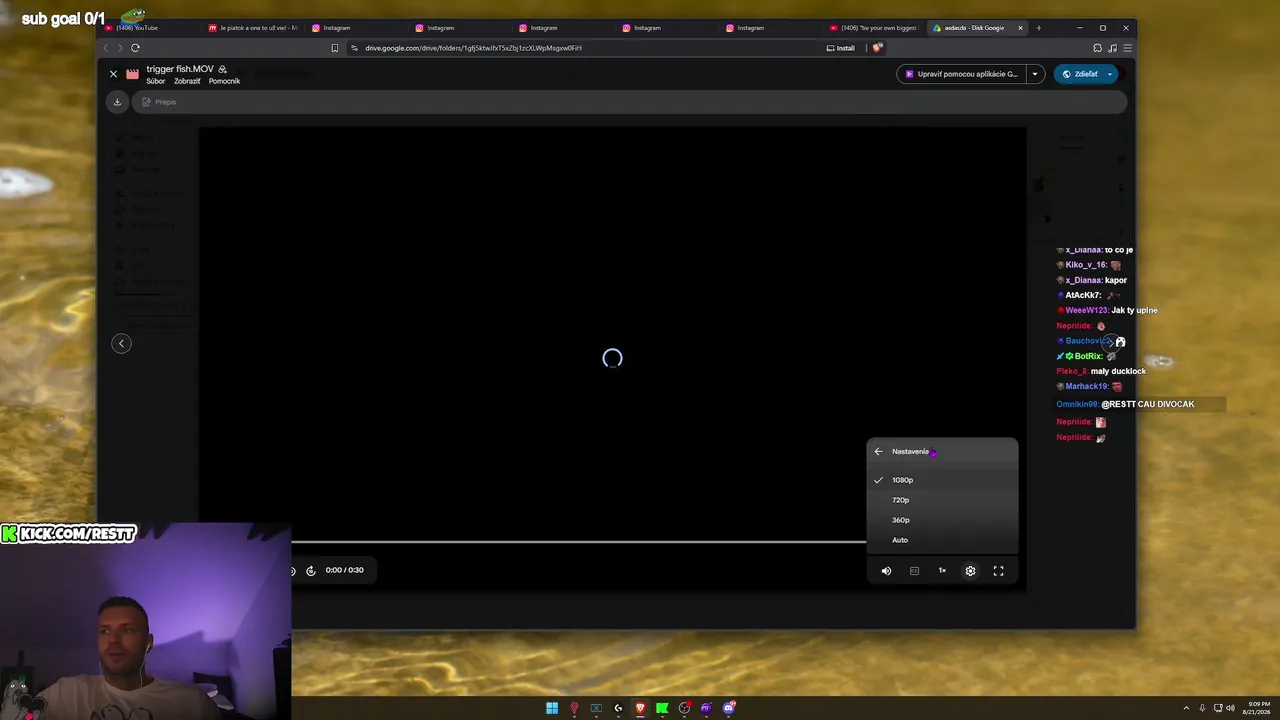1280x720 pixels.
Task: Open the Pomocník menu
Action: click(x=224, y=81)
